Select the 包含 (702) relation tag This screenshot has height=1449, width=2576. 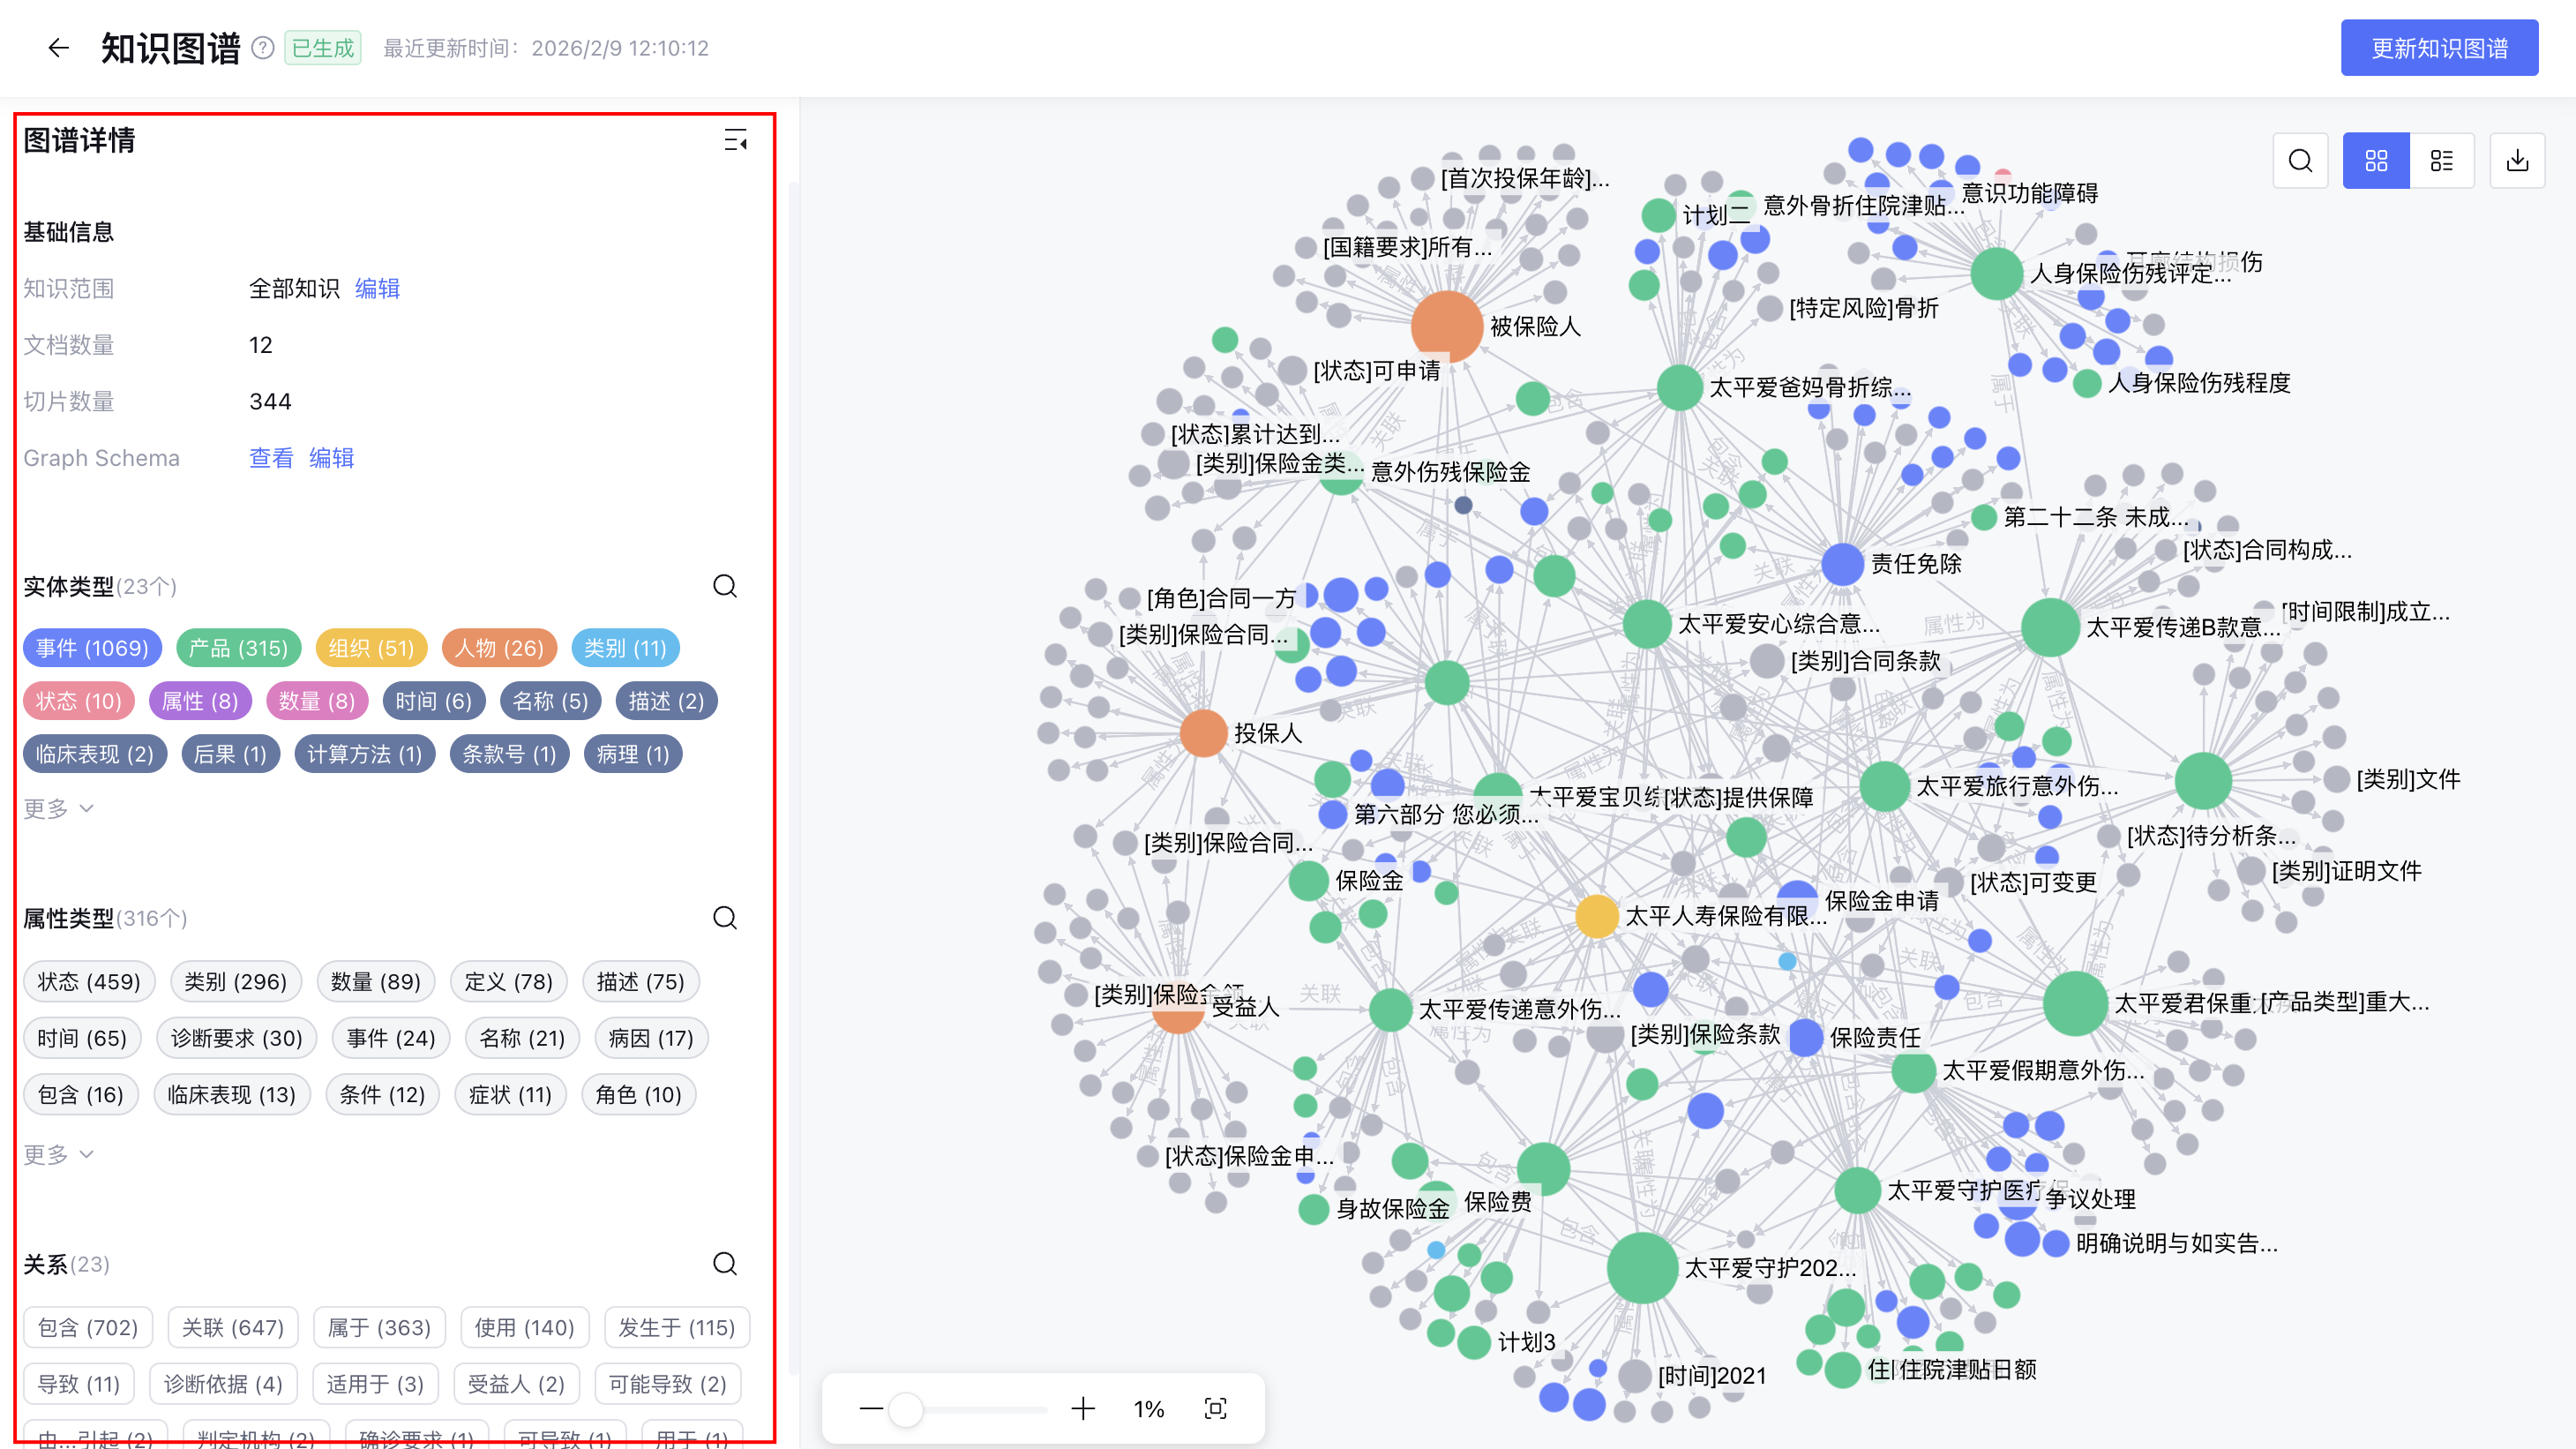coord(88,1328)
